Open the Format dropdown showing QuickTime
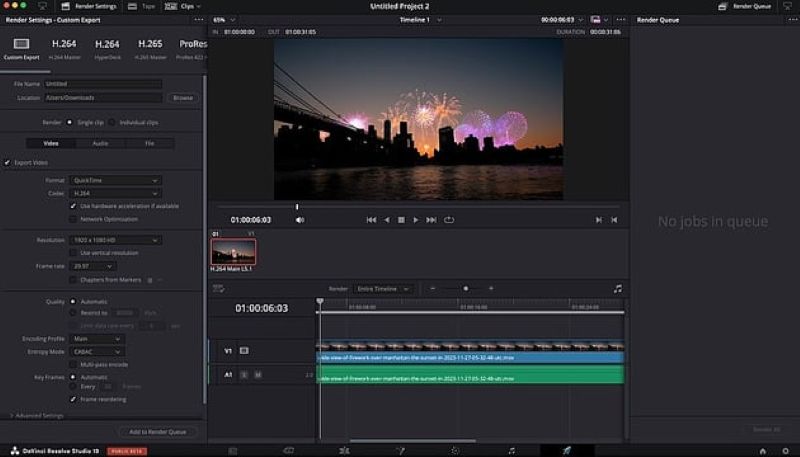Image resolution: width=800 pixels, height=457 pixels. [x=115, y=180]
